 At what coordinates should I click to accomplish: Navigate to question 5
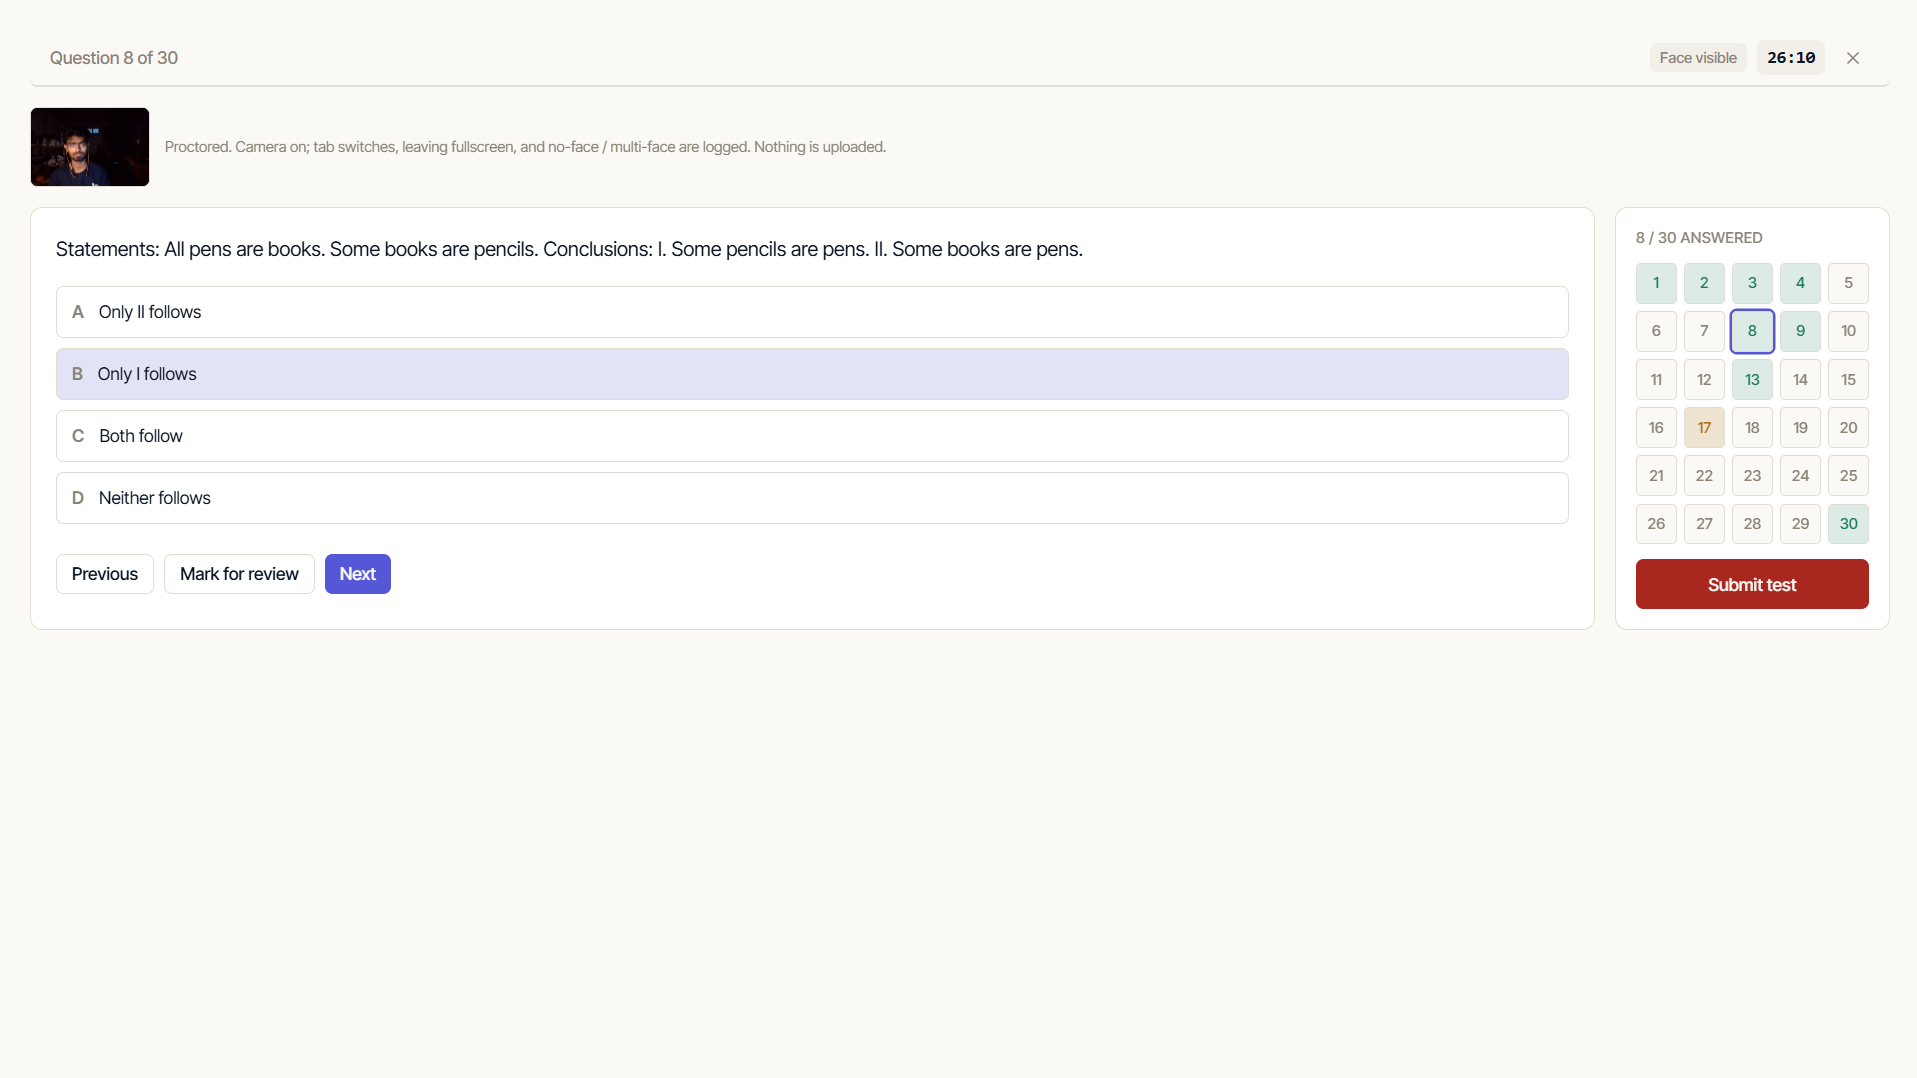1848,283
